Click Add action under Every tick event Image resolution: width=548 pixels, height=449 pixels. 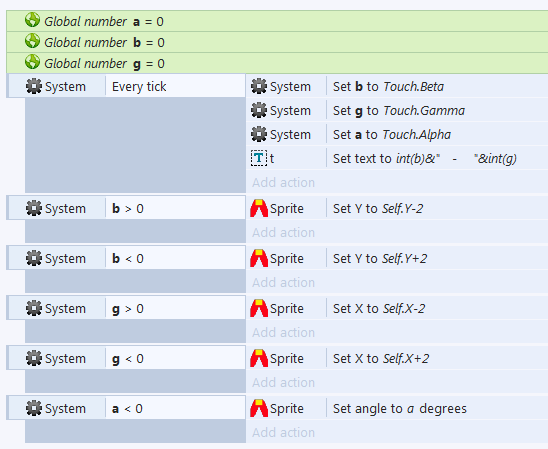[283, 182]
